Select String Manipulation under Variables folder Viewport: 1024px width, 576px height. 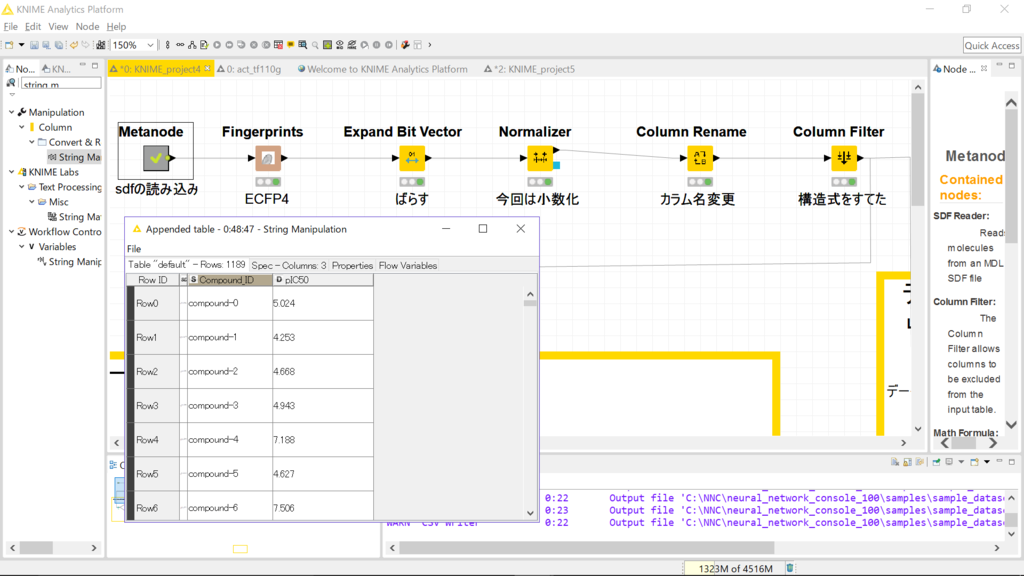click(x=70, y=262)
